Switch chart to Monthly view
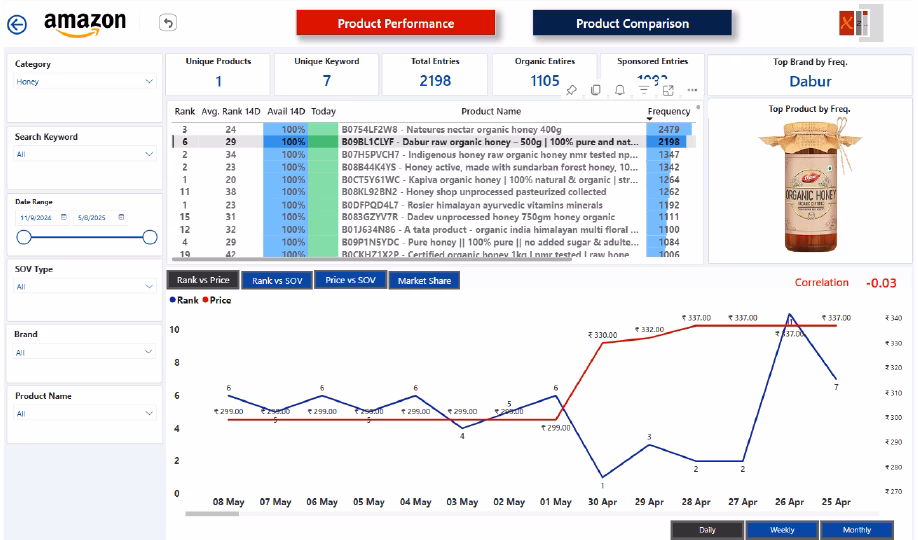Image resolution: width=918 pixels, height=540 pixels. click(857, 529)
